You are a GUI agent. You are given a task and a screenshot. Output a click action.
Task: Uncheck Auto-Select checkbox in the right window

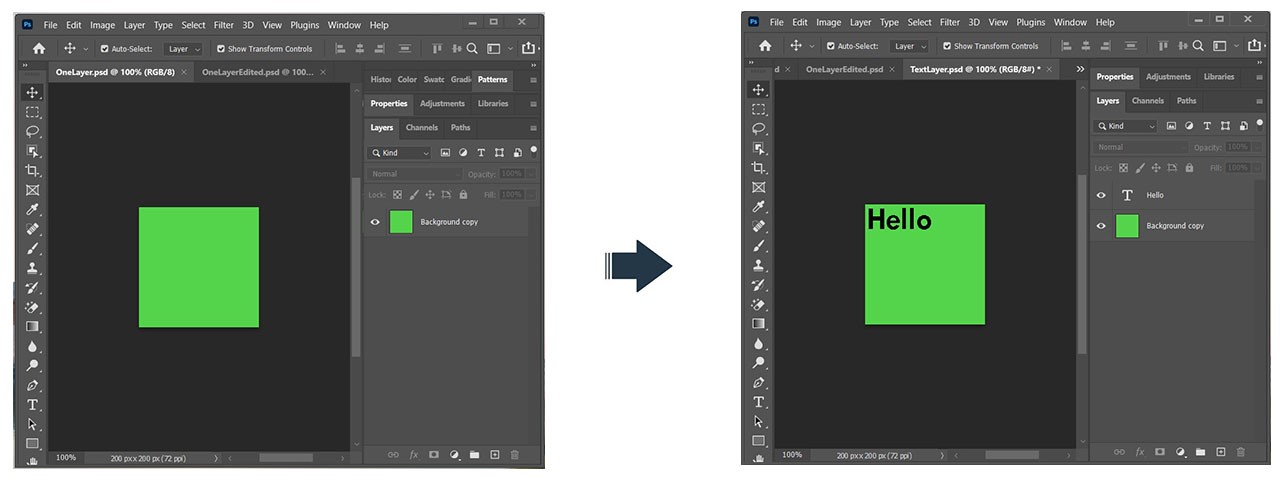pos(831,46)
